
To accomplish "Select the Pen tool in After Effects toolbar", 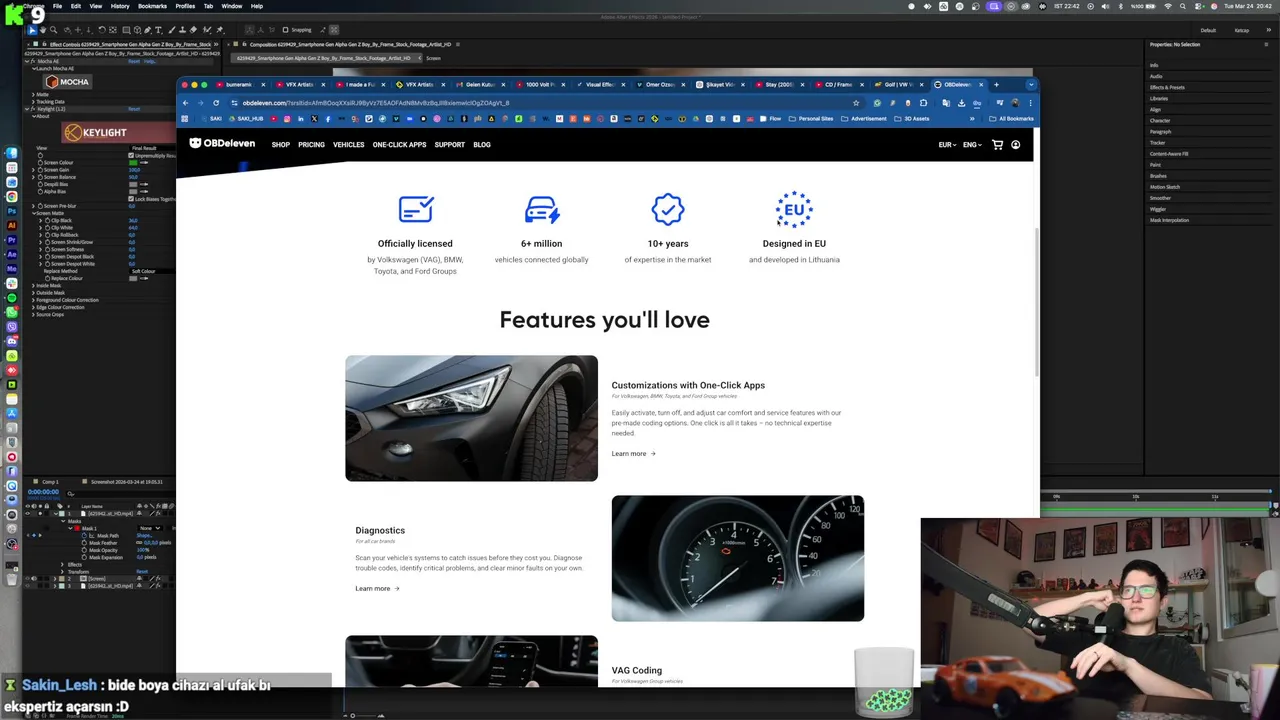I will point(147,30).
